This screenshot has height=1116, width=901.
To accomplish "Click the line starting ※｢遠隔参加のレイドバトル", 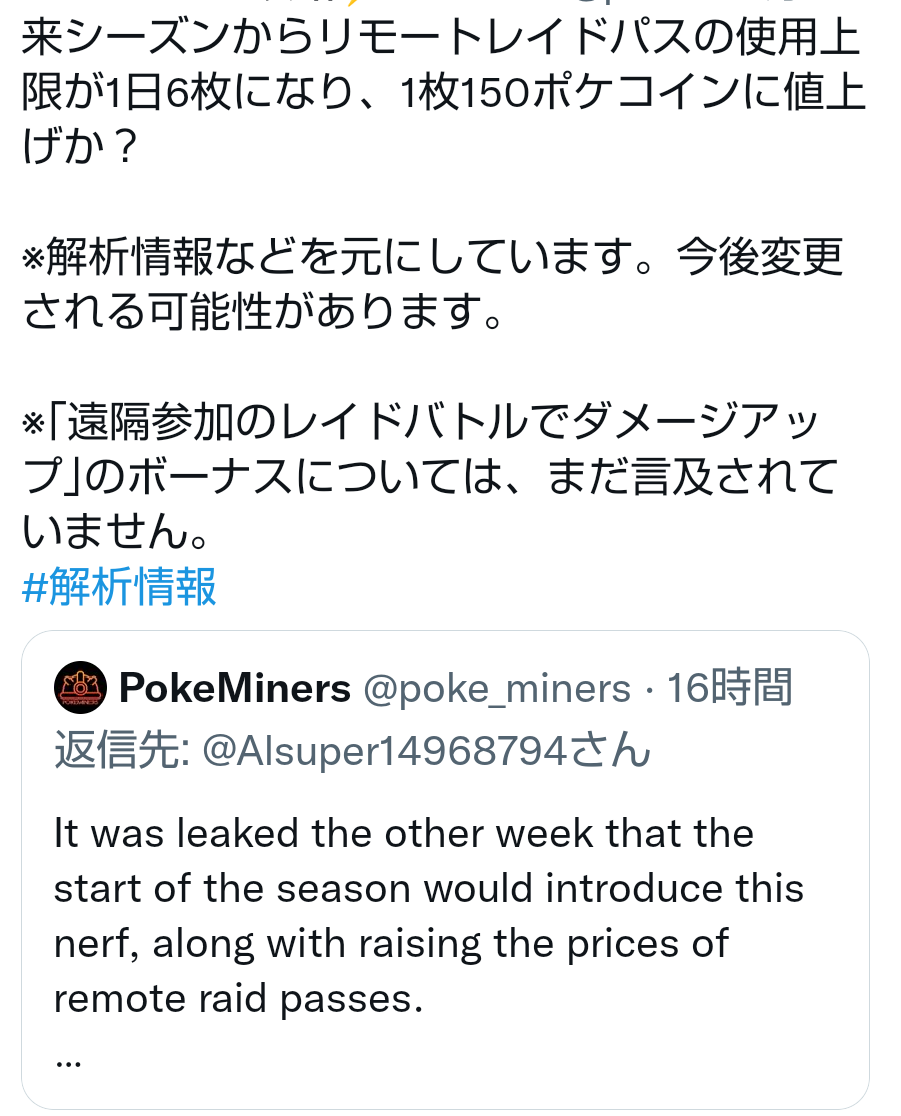I will coord(421,423).
